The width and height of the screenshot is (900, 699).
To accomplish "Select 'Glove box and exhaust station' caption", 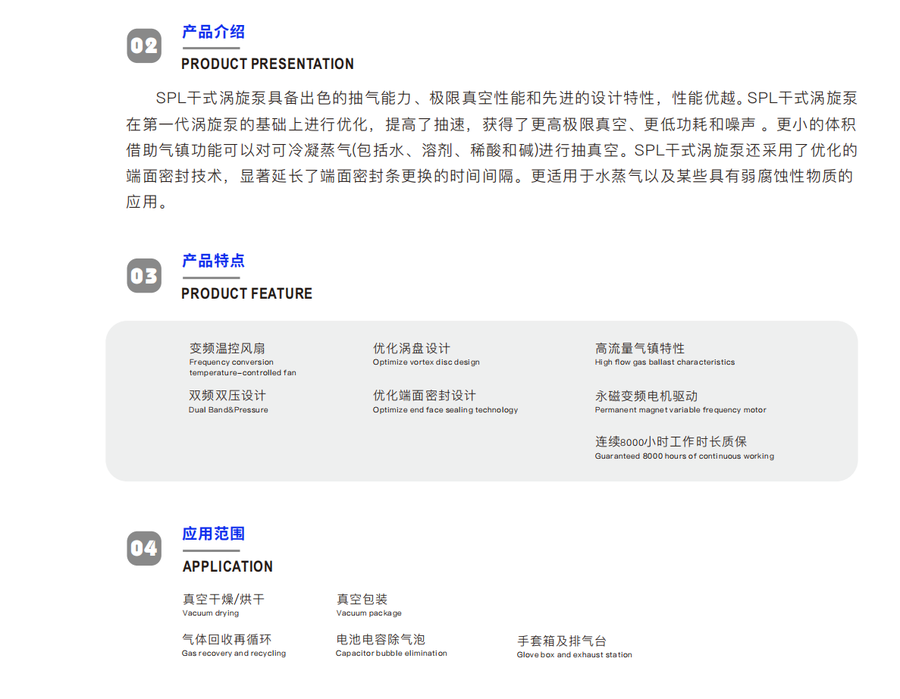I will pos(575,655).
